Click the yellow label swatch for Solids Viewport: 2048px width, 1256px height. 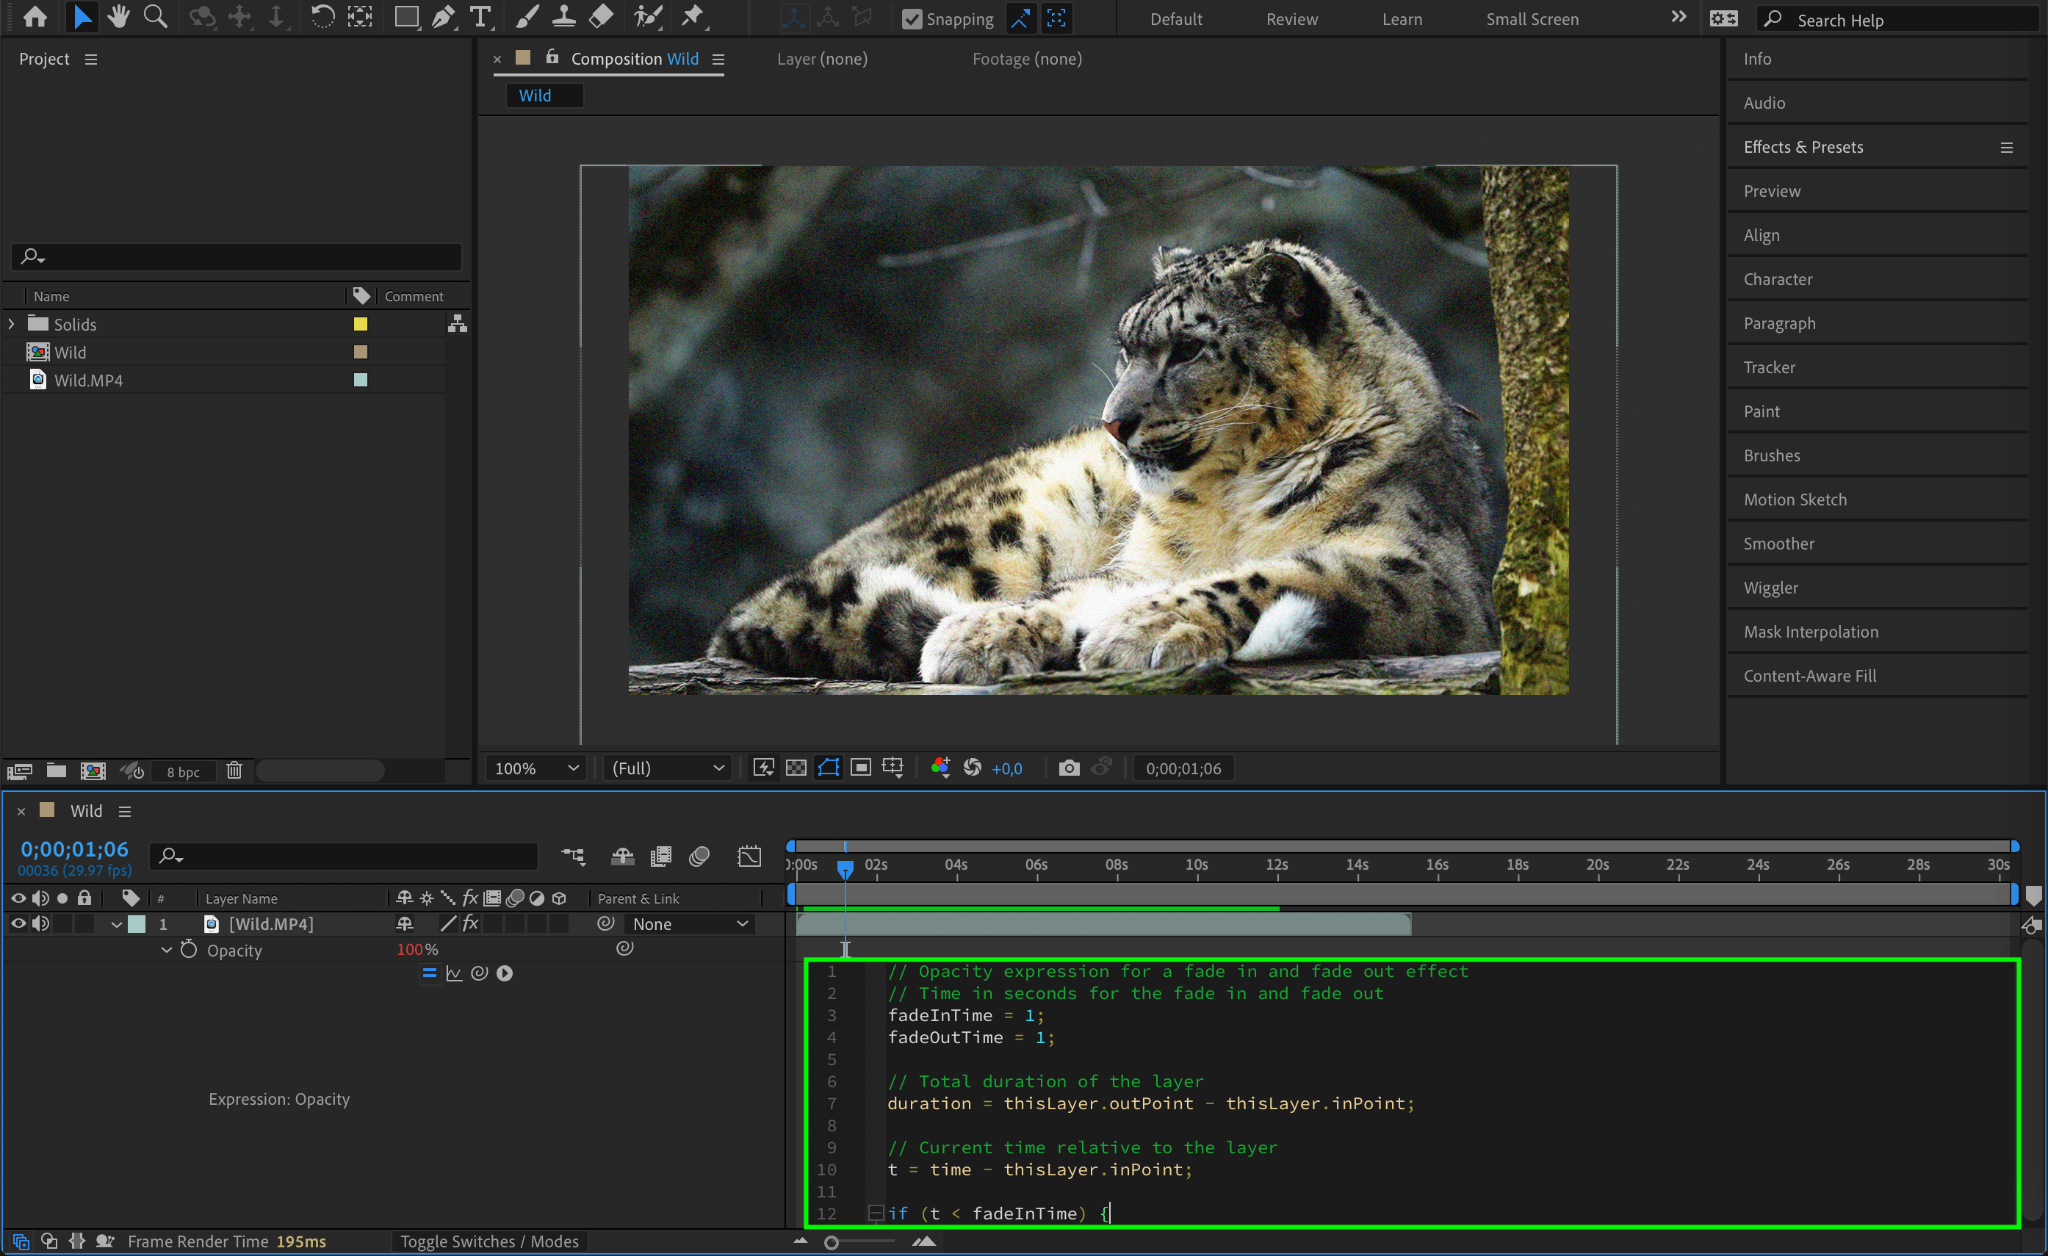[x=360, y=324]
